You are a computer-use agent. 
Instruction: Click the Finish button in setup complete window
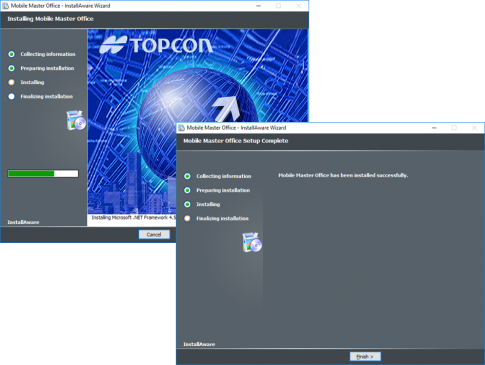pos(365,356)
